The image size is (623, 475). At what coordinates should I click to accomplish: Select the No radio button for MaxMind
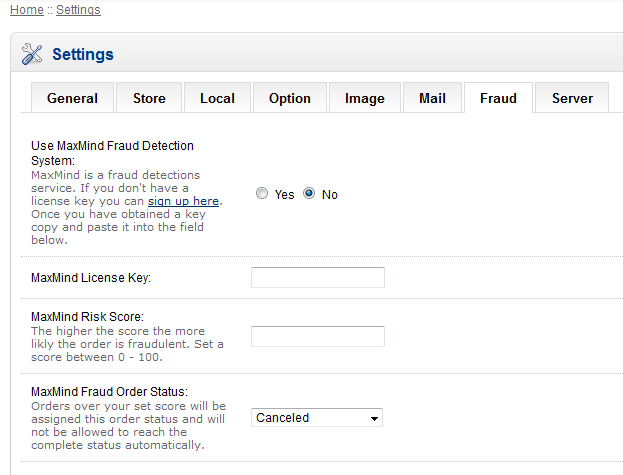[x=309, y=194]
